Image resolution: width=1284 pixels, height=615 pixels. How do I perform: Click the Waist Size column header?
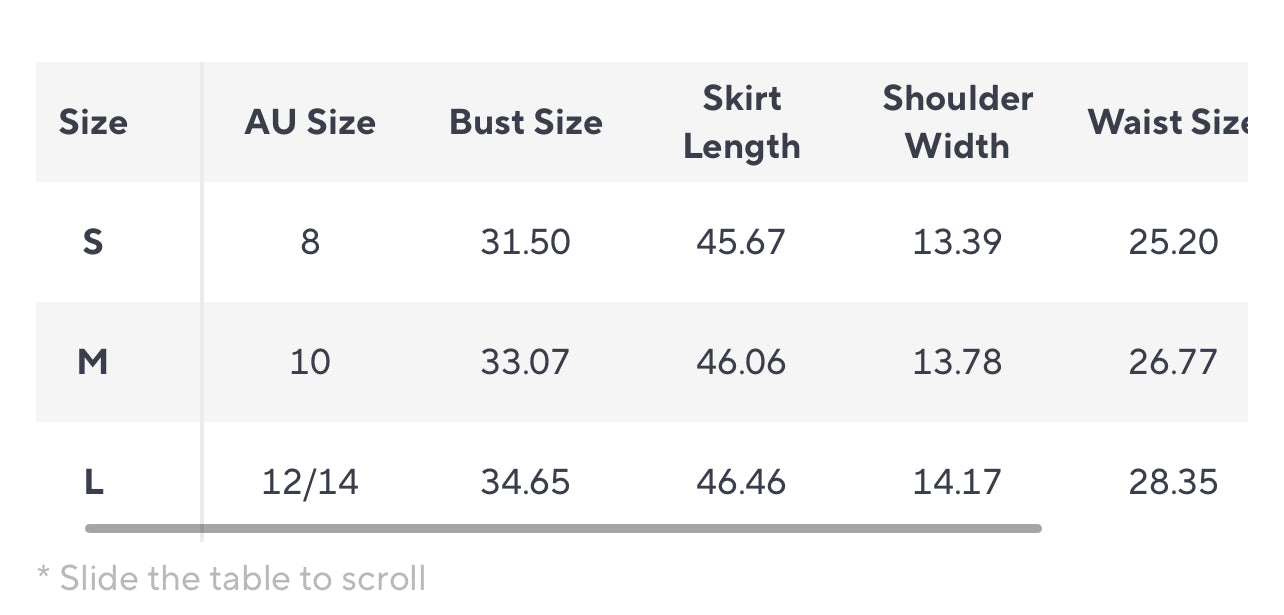tap(1168, 122)
